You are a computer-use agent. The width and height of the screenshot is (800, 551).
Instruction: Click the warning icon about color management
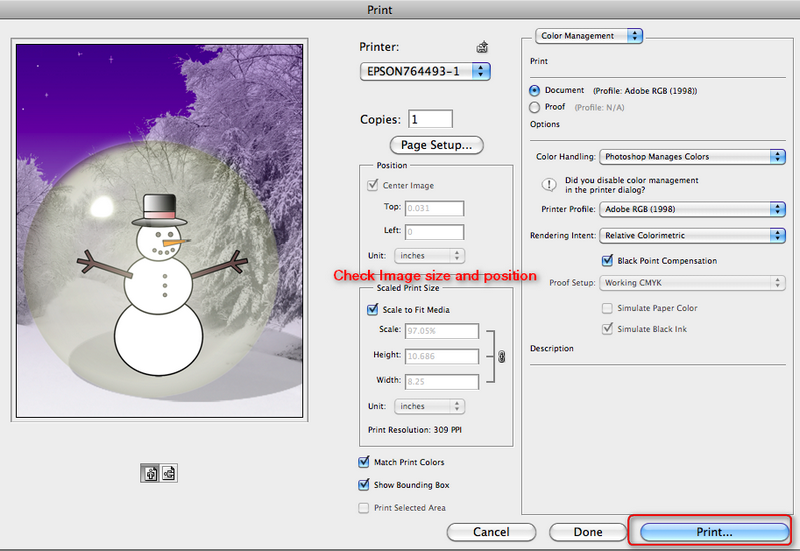pyautogui.click(x=548, y=184)
